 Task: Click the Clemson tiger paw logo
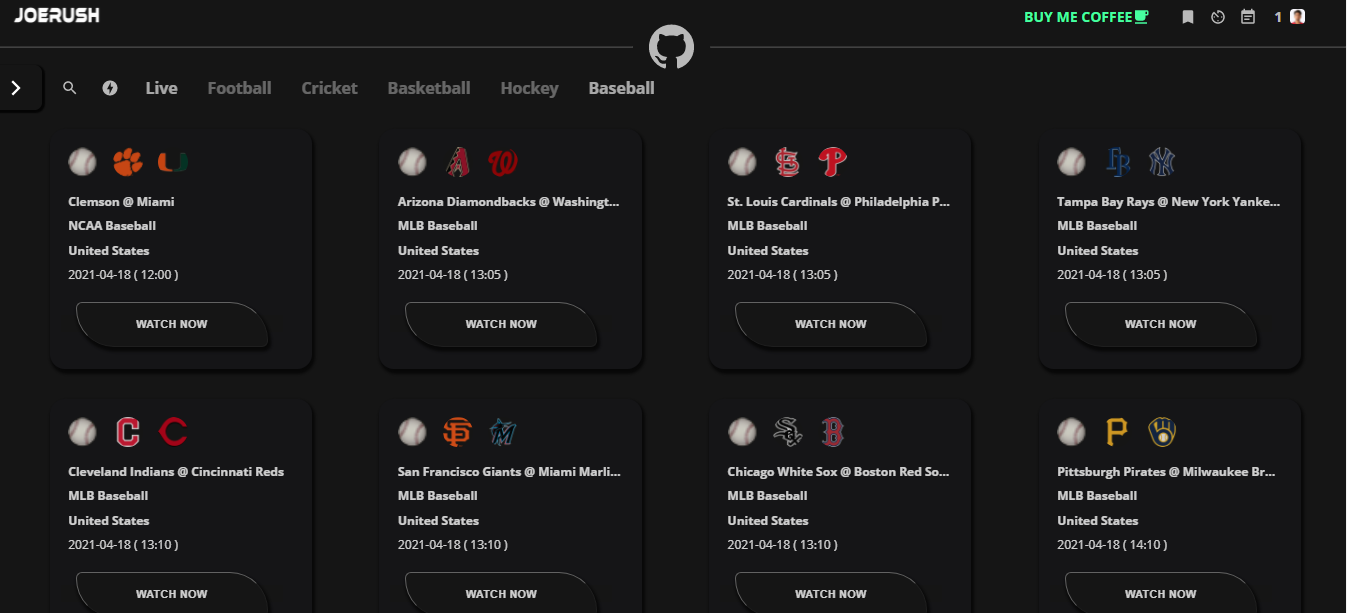(128, 162)
